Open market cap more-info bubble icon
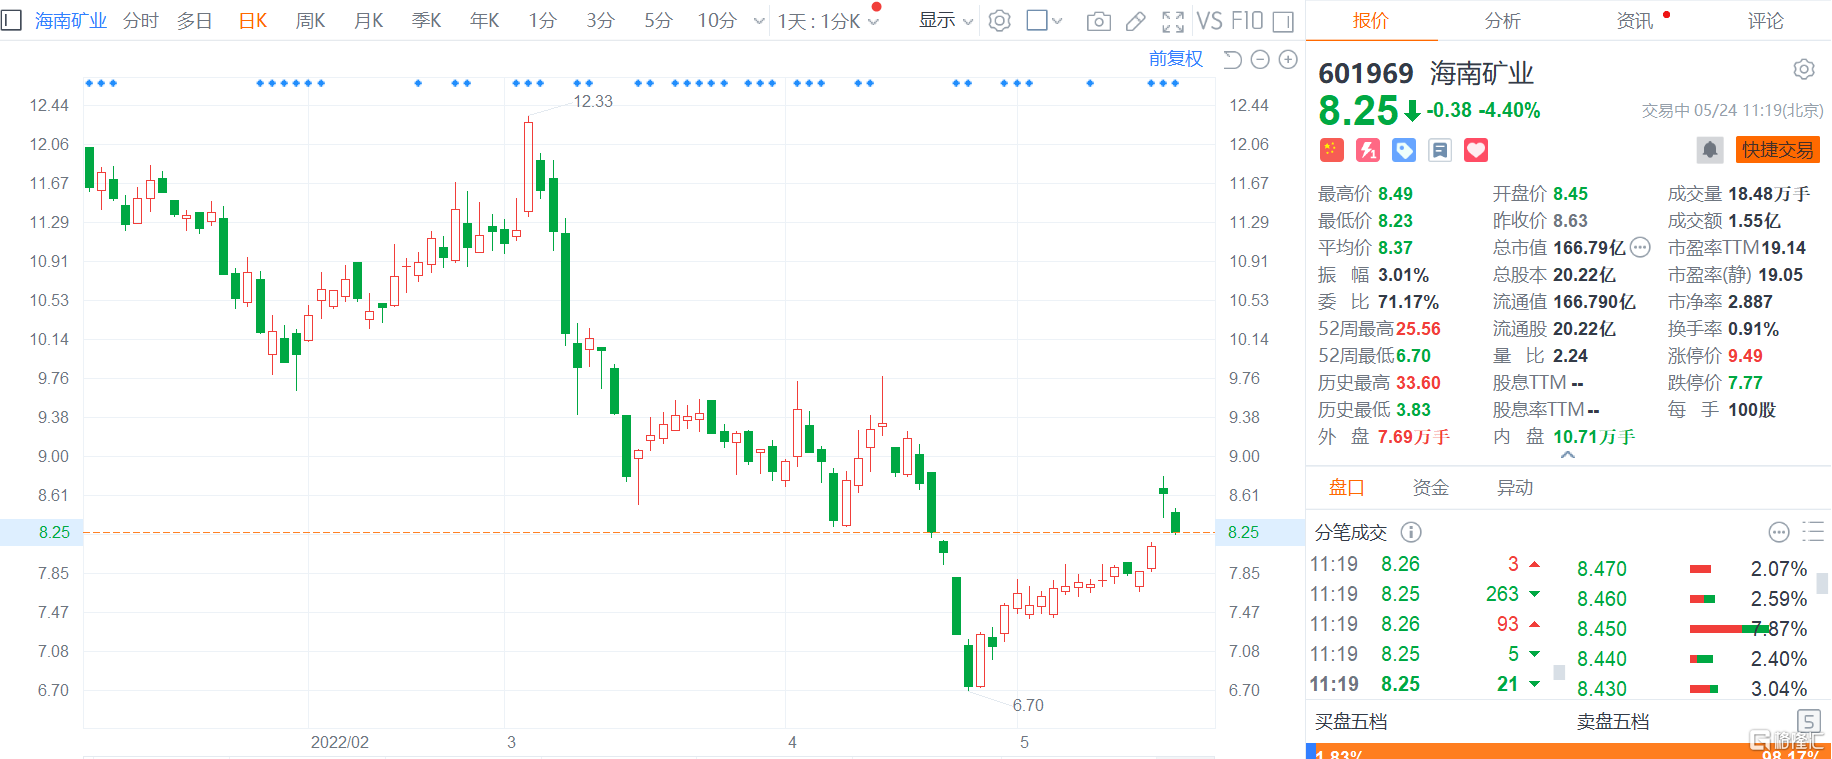Image resolution: width=1832 pixels, height=759 pixels. 1640,247
